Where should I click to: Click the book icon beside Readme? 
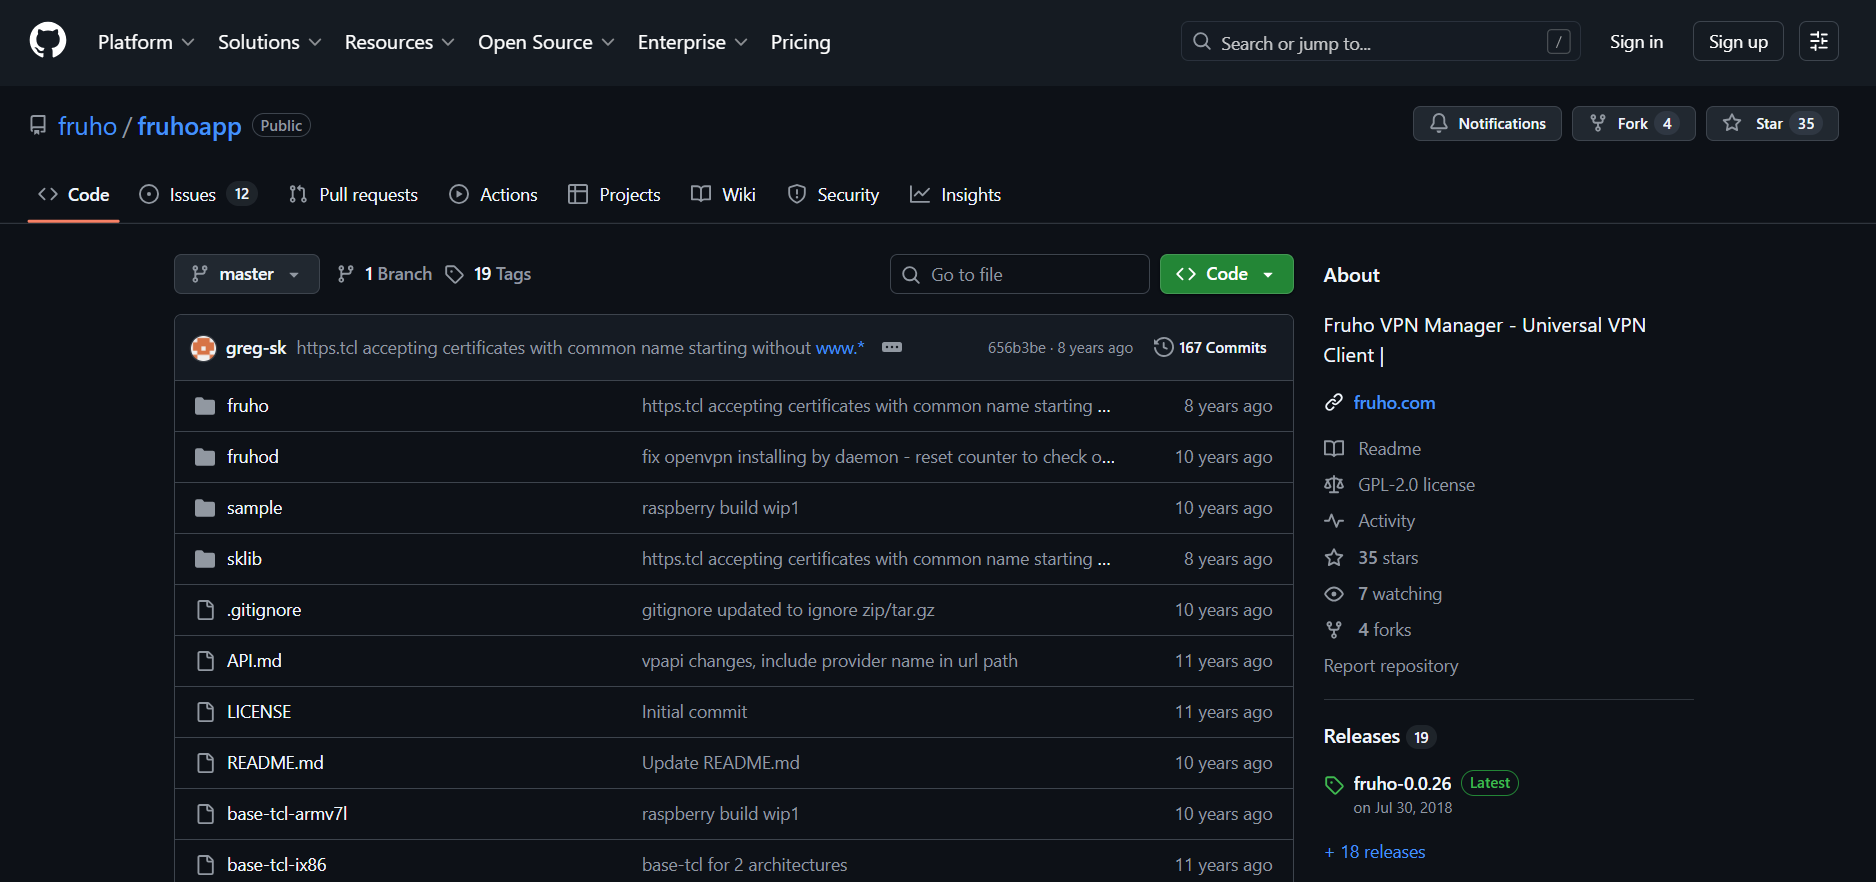1334,449
